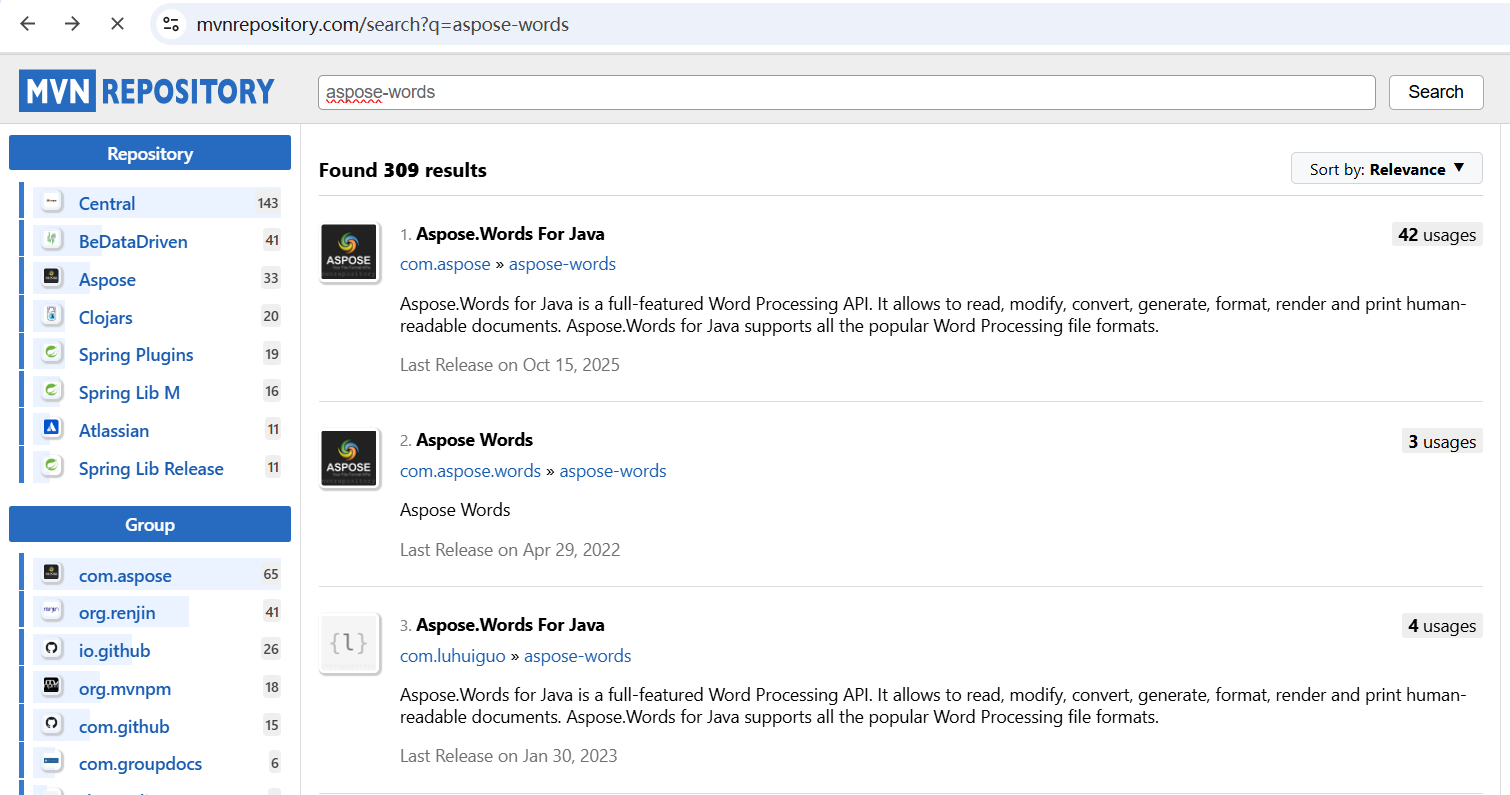
Task: Filter by com.github group
Action: 124,726
